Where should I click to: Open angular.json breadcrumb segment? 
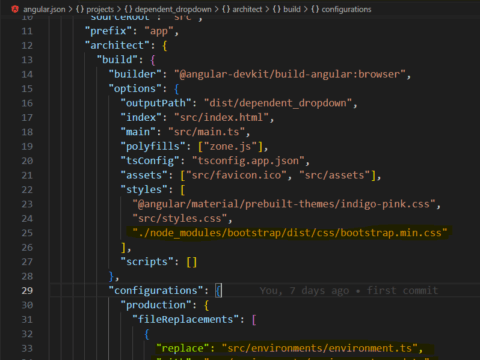pos(44,9)
